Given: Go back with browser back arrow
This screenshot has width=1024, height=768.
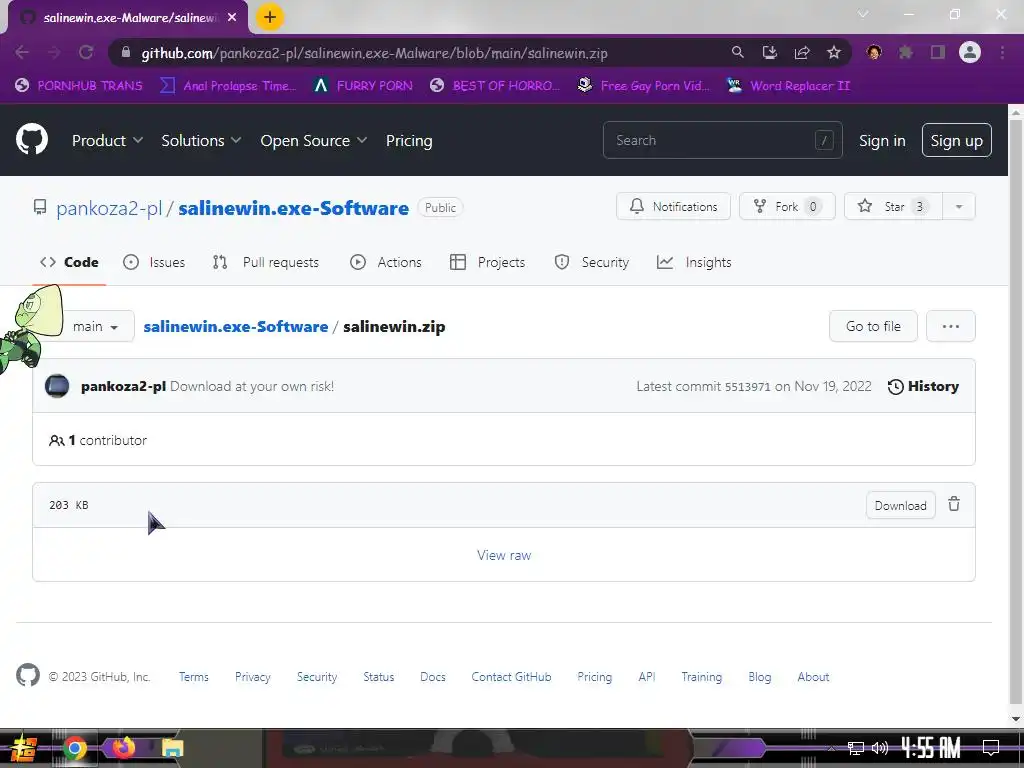Looking at the screenshot, I should coord(22,53).
